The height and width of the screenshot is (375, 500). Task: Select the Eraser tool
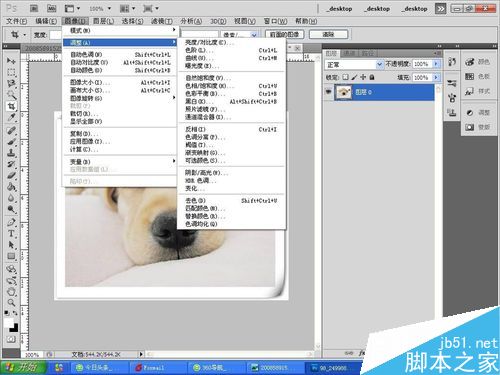coord(11,176)
